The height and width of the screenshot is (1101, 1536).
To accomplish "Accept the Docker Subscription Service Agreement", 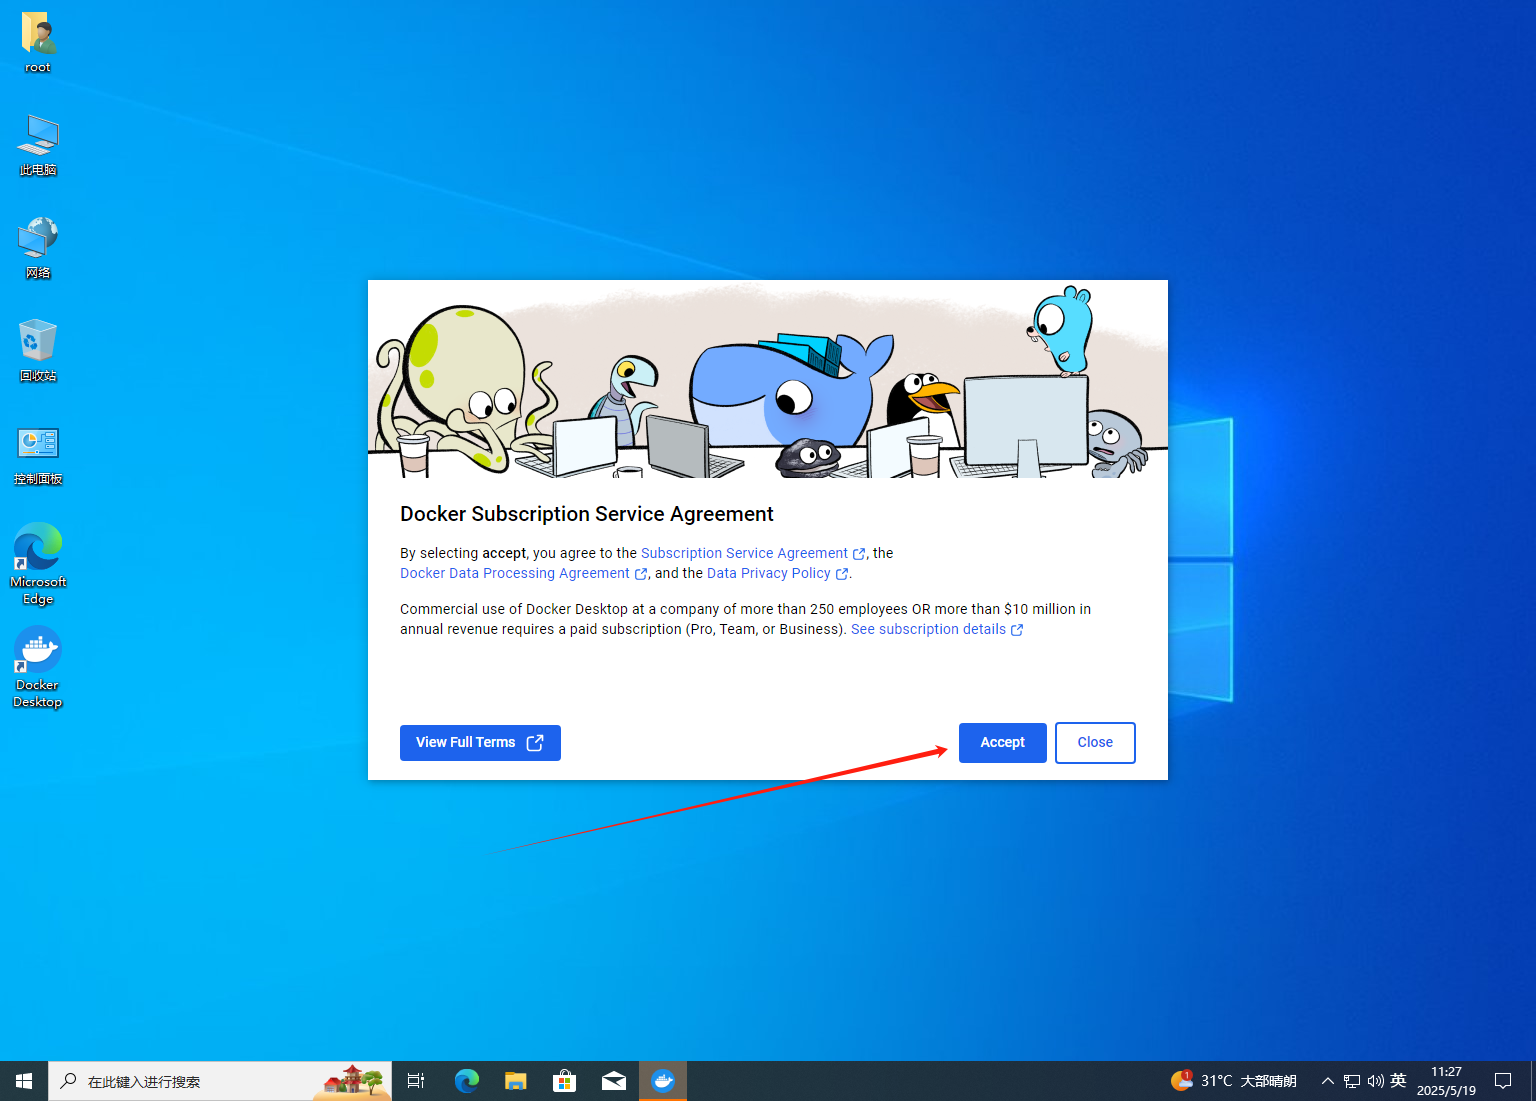I will 1002,742.
